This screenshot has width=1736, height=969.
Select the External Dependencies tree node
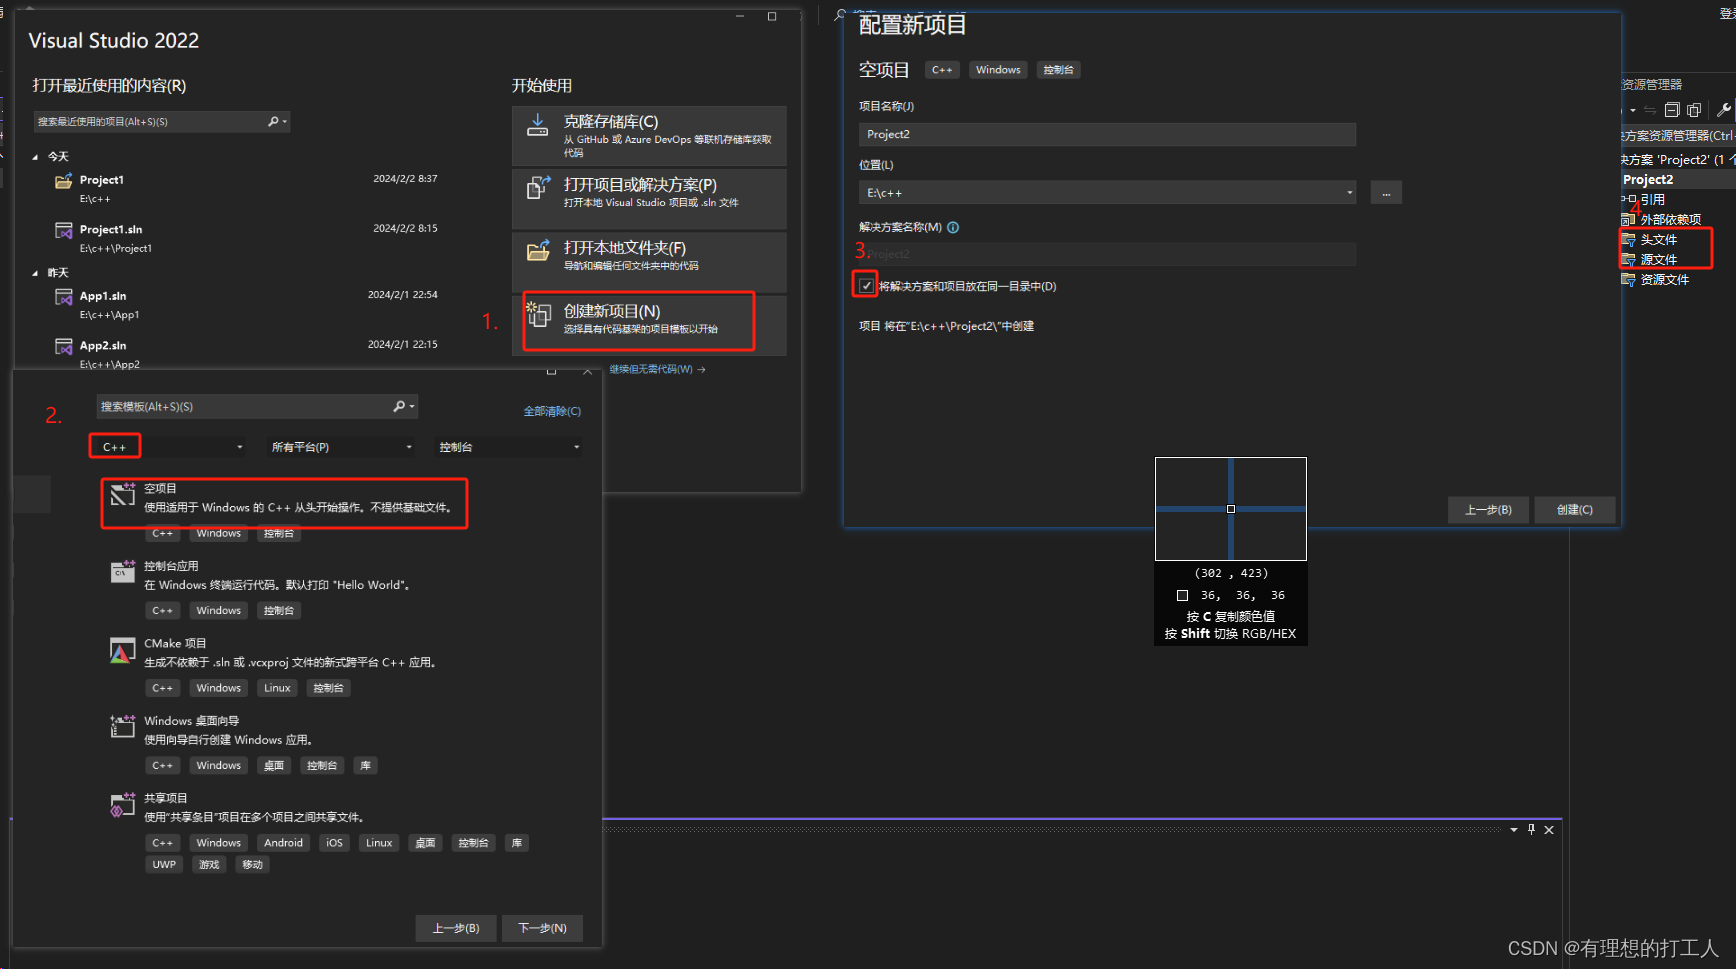click(1670, 220)
